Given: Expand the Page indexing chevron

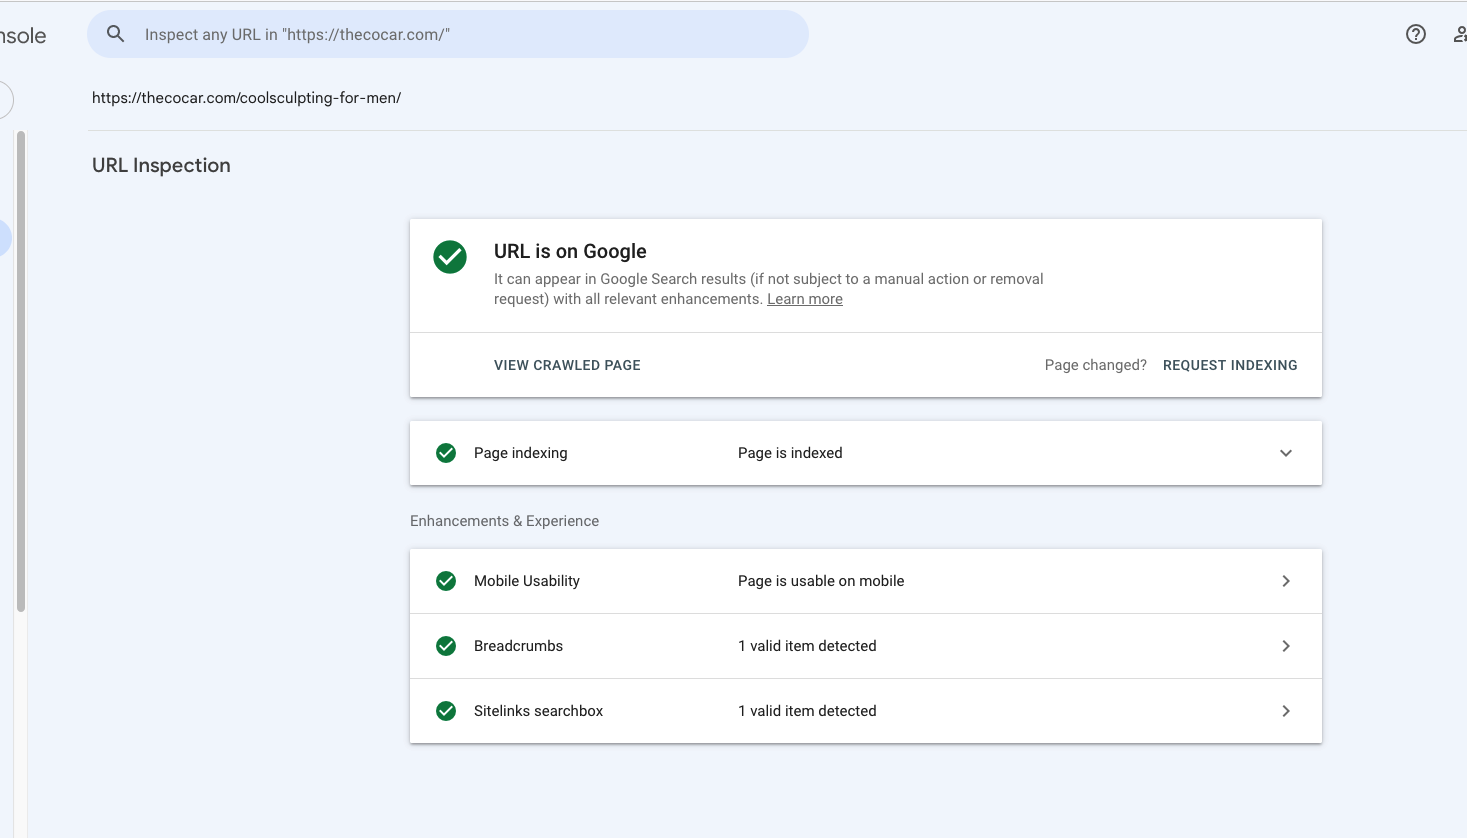Looking at the screenshot, I should (1286, 453).
